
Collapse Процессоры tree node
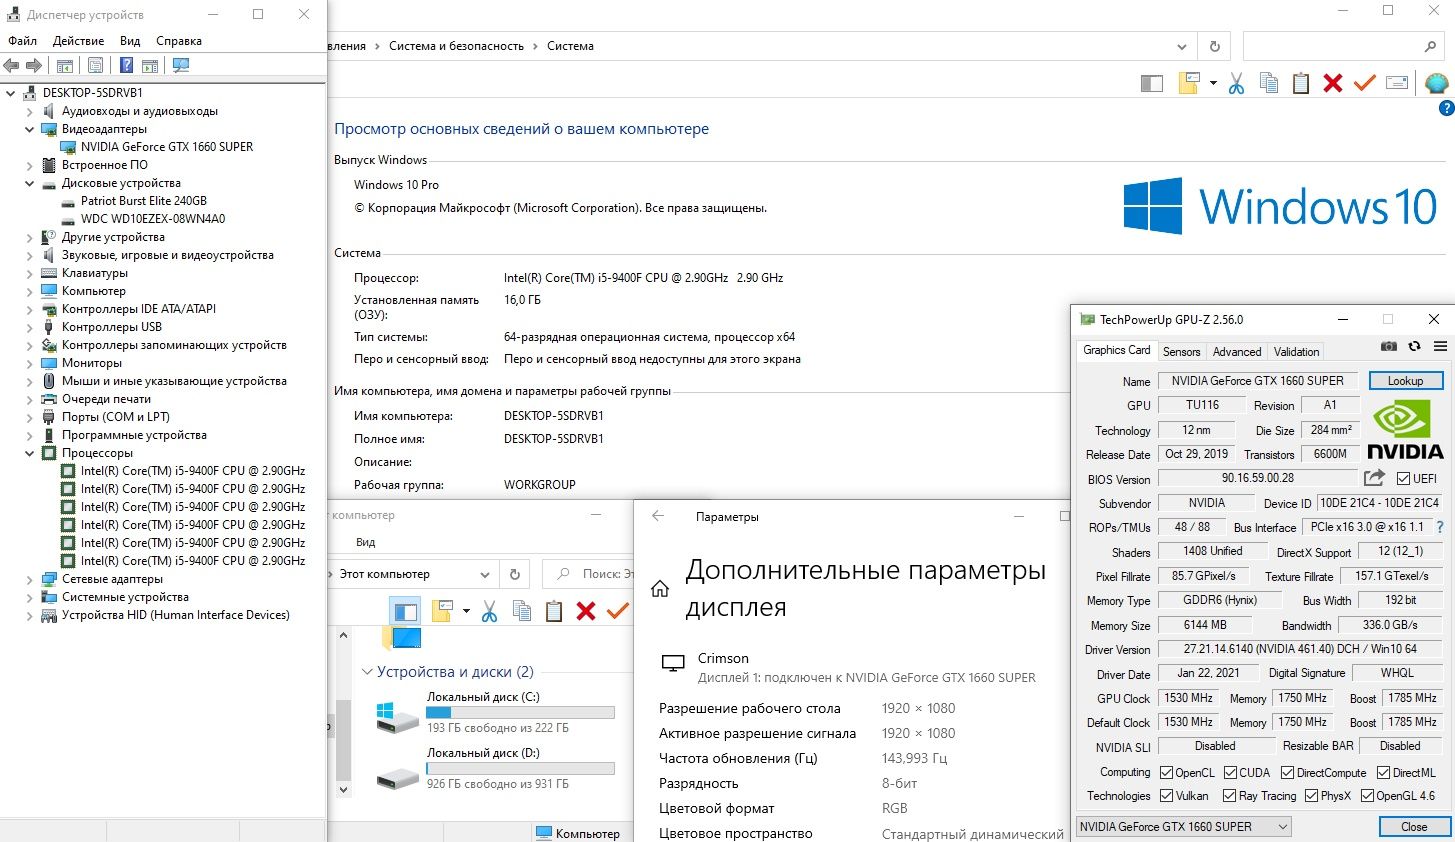click(x=30, y=453)
